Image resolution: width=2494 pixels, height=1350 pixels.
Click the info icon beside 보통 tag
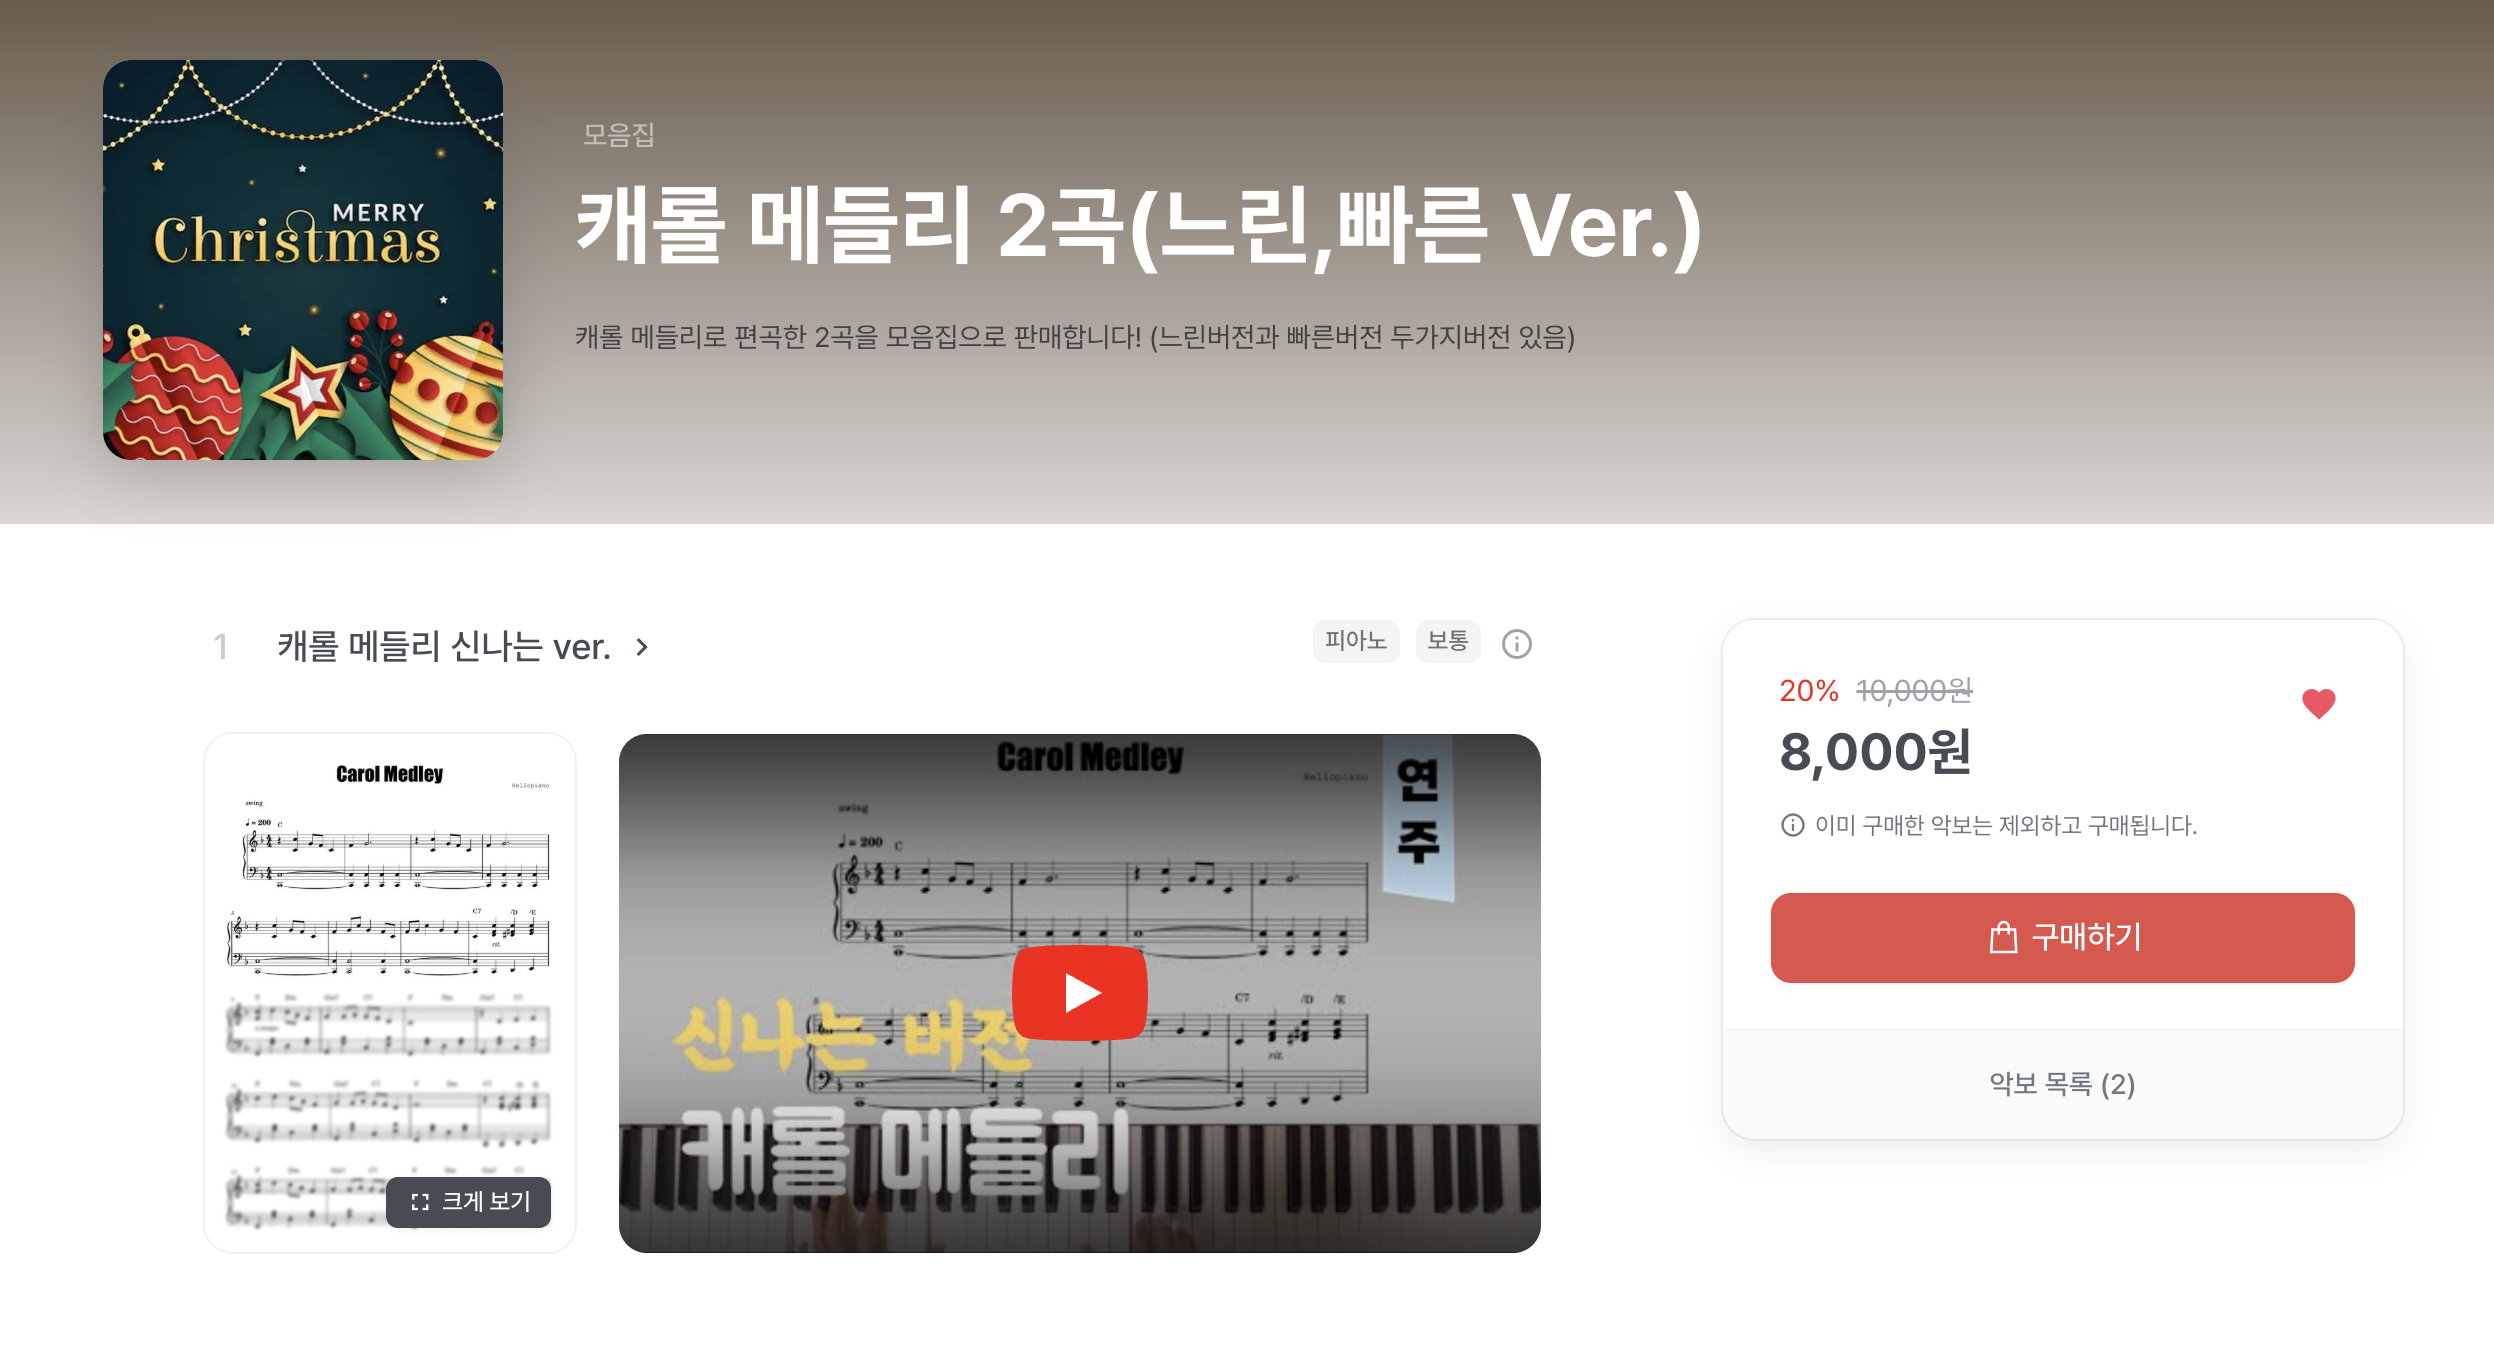click(1516, 644)
